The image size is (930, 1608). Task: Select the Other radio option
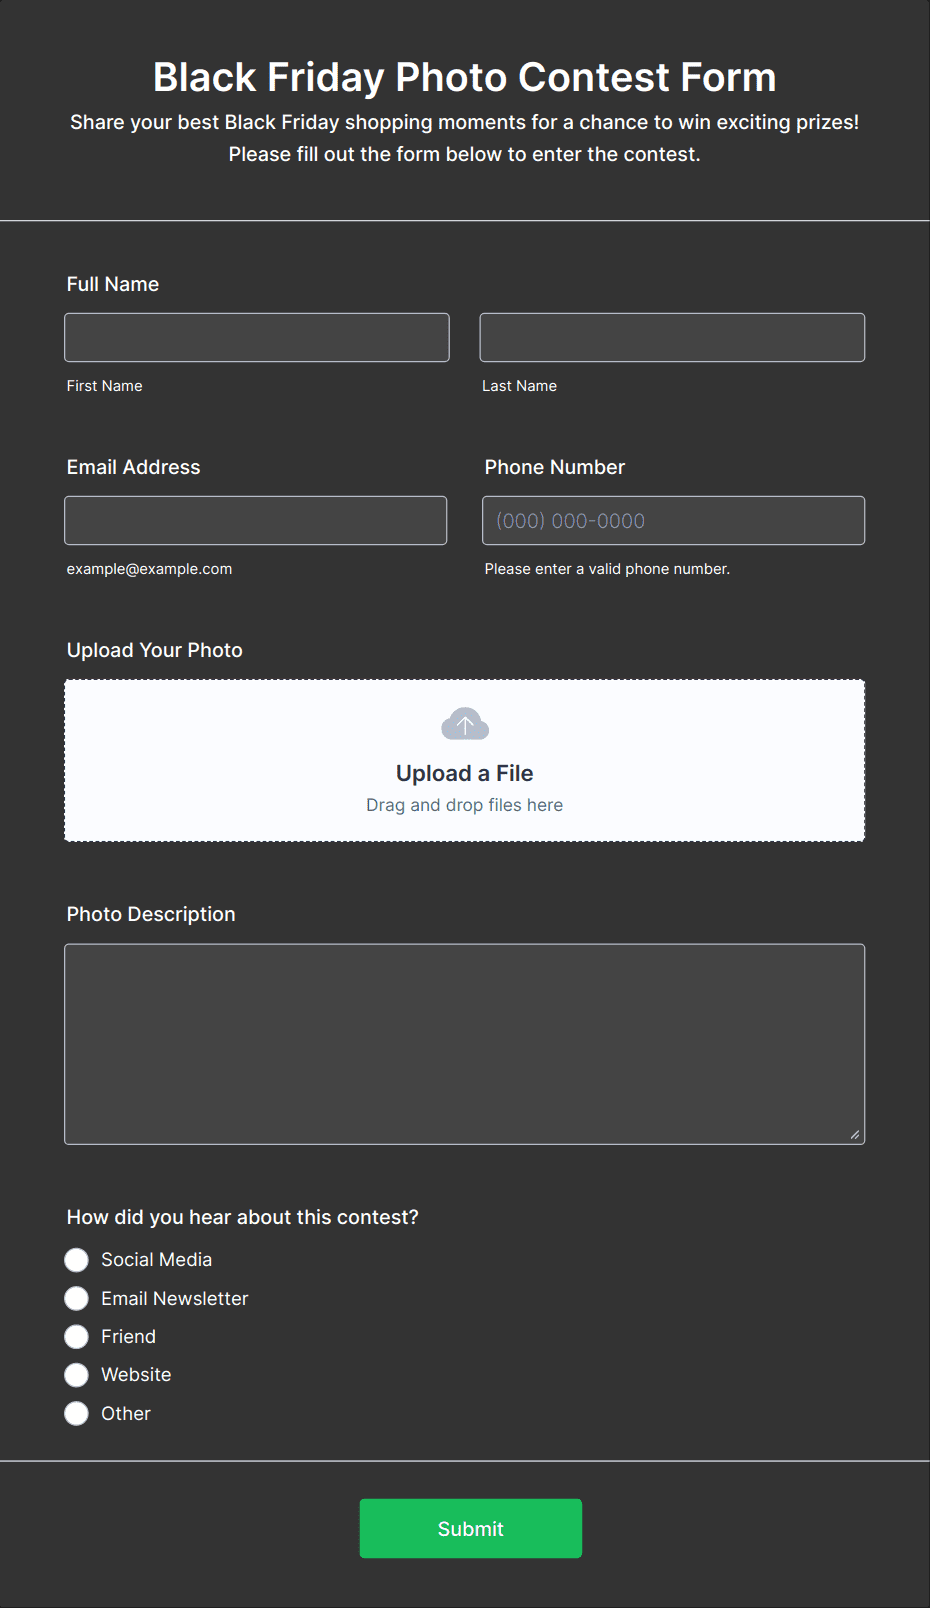[x=77, y=1413]
